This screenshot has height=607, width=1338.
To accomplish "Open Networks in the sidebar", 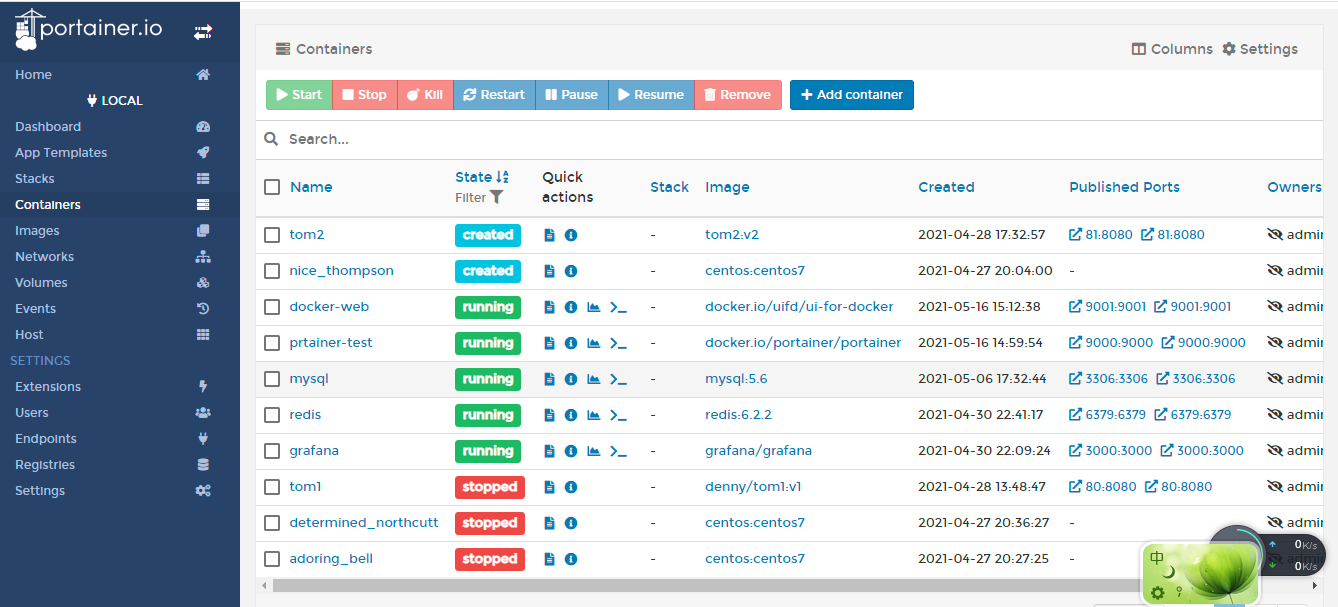I will point(120,257).
